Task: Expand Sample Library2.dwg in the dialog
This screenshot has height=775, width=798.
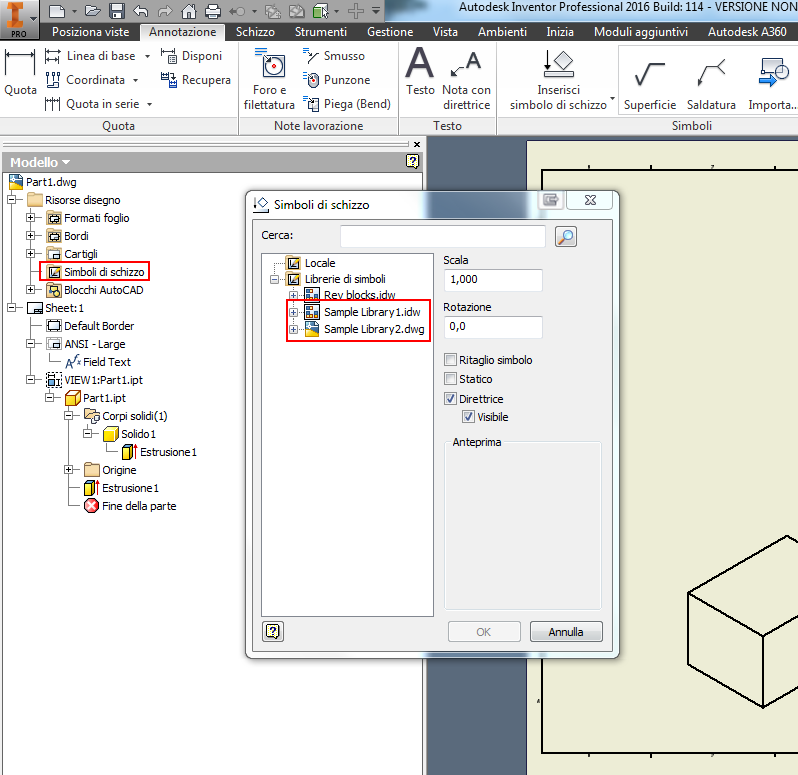Action: [293, 329]
